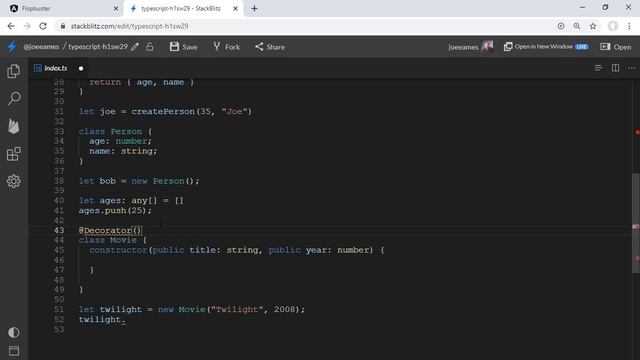The width and height of the screenshot is (640, 360).
Task: Save the project
Action: point(184,47)
